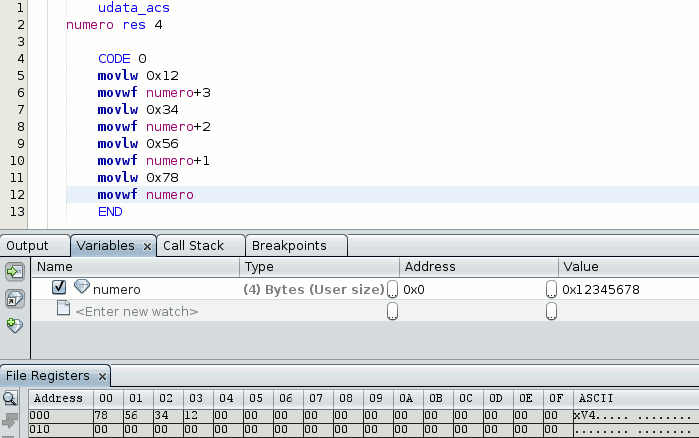Open the Type ellipsis button for numero
The image size is (699, 438).
point(392,289)
